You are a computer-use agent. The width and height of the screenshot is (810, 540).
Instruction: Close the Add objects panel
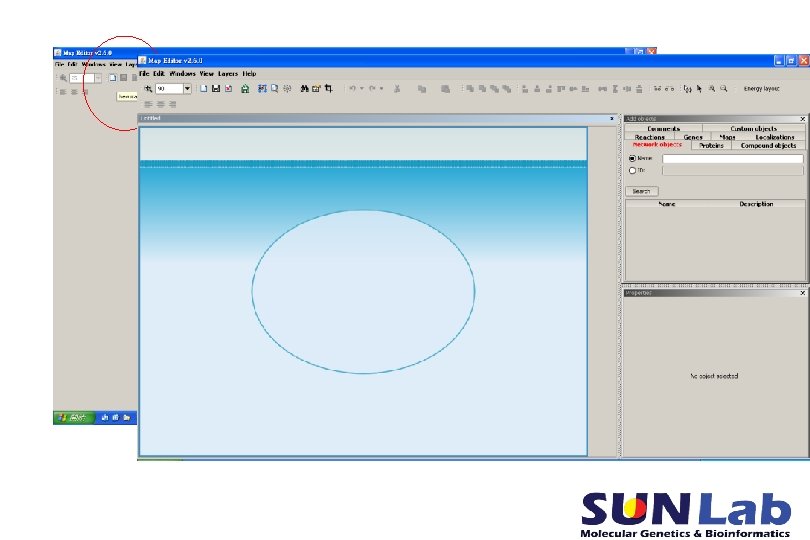coord(802,119)
